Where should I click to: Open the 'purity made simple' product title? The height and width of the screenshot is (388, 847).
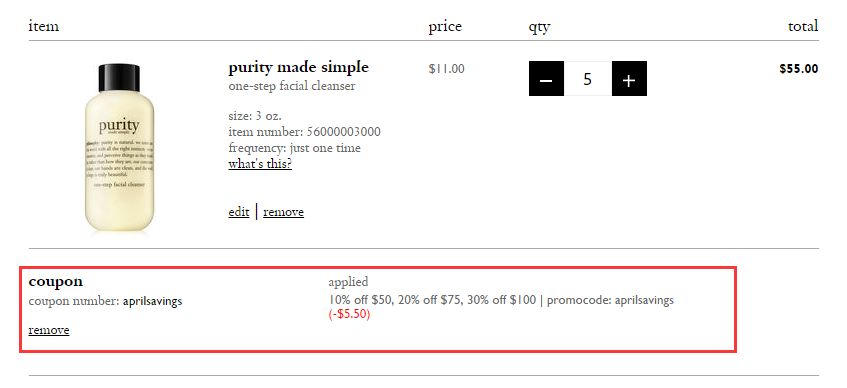[299, 68]
